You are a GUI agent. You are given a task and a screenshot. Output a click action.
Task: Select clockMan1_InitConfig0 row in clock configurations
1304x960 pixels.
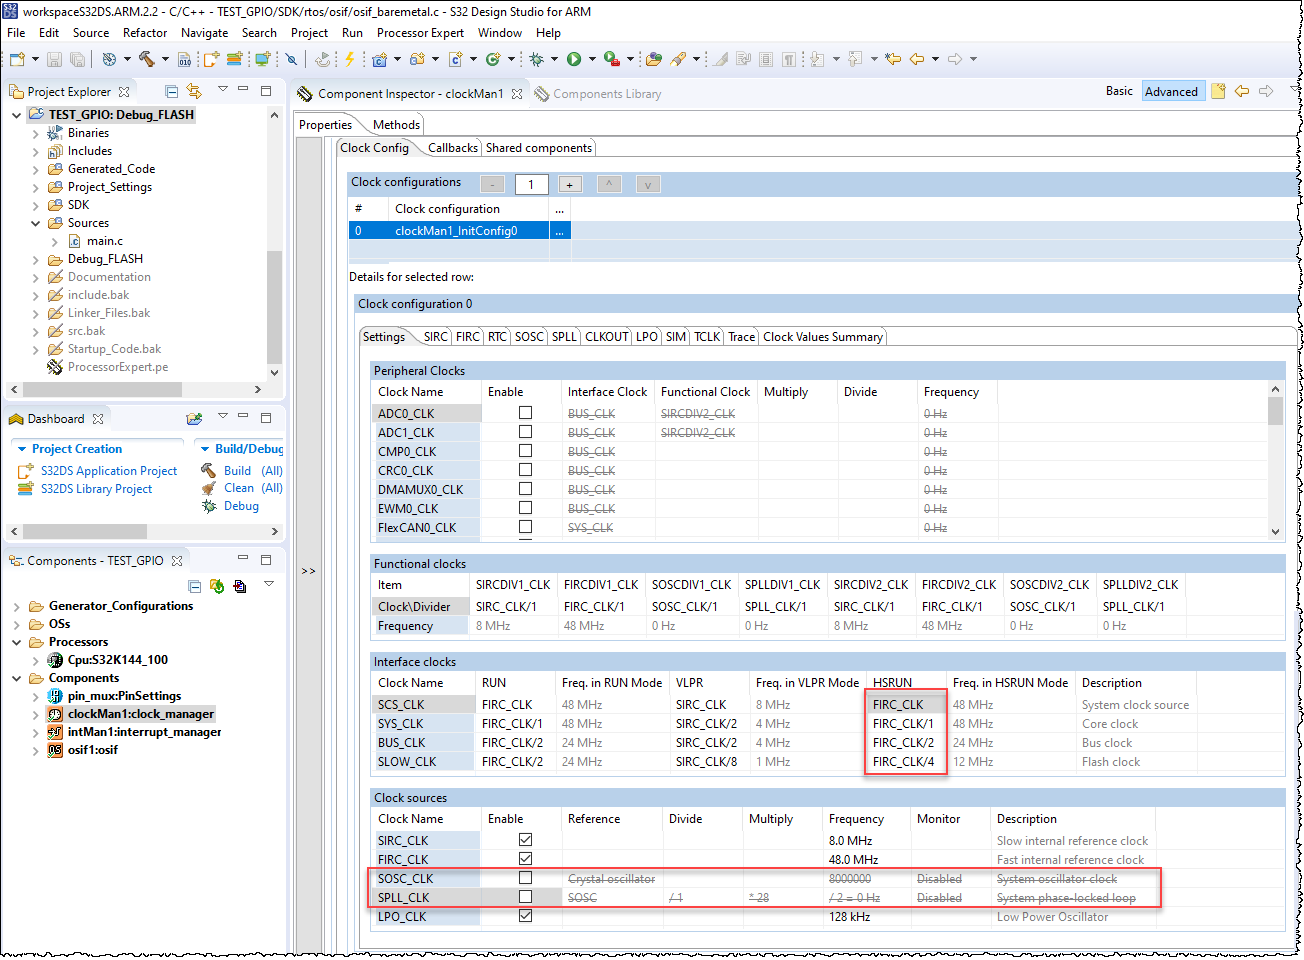pos(456,231)
